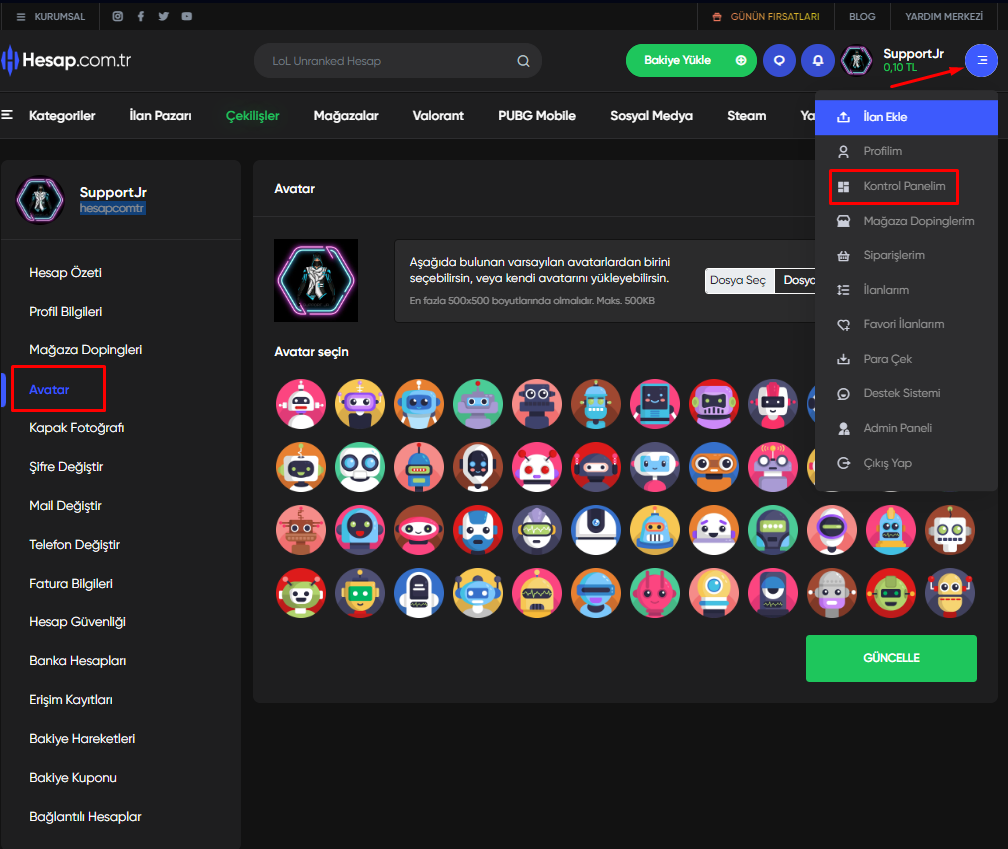The height and width of the screenshot is (849, 1008).
Task: Select İlan Ekle from the account menu
Action: pos(906,117)
